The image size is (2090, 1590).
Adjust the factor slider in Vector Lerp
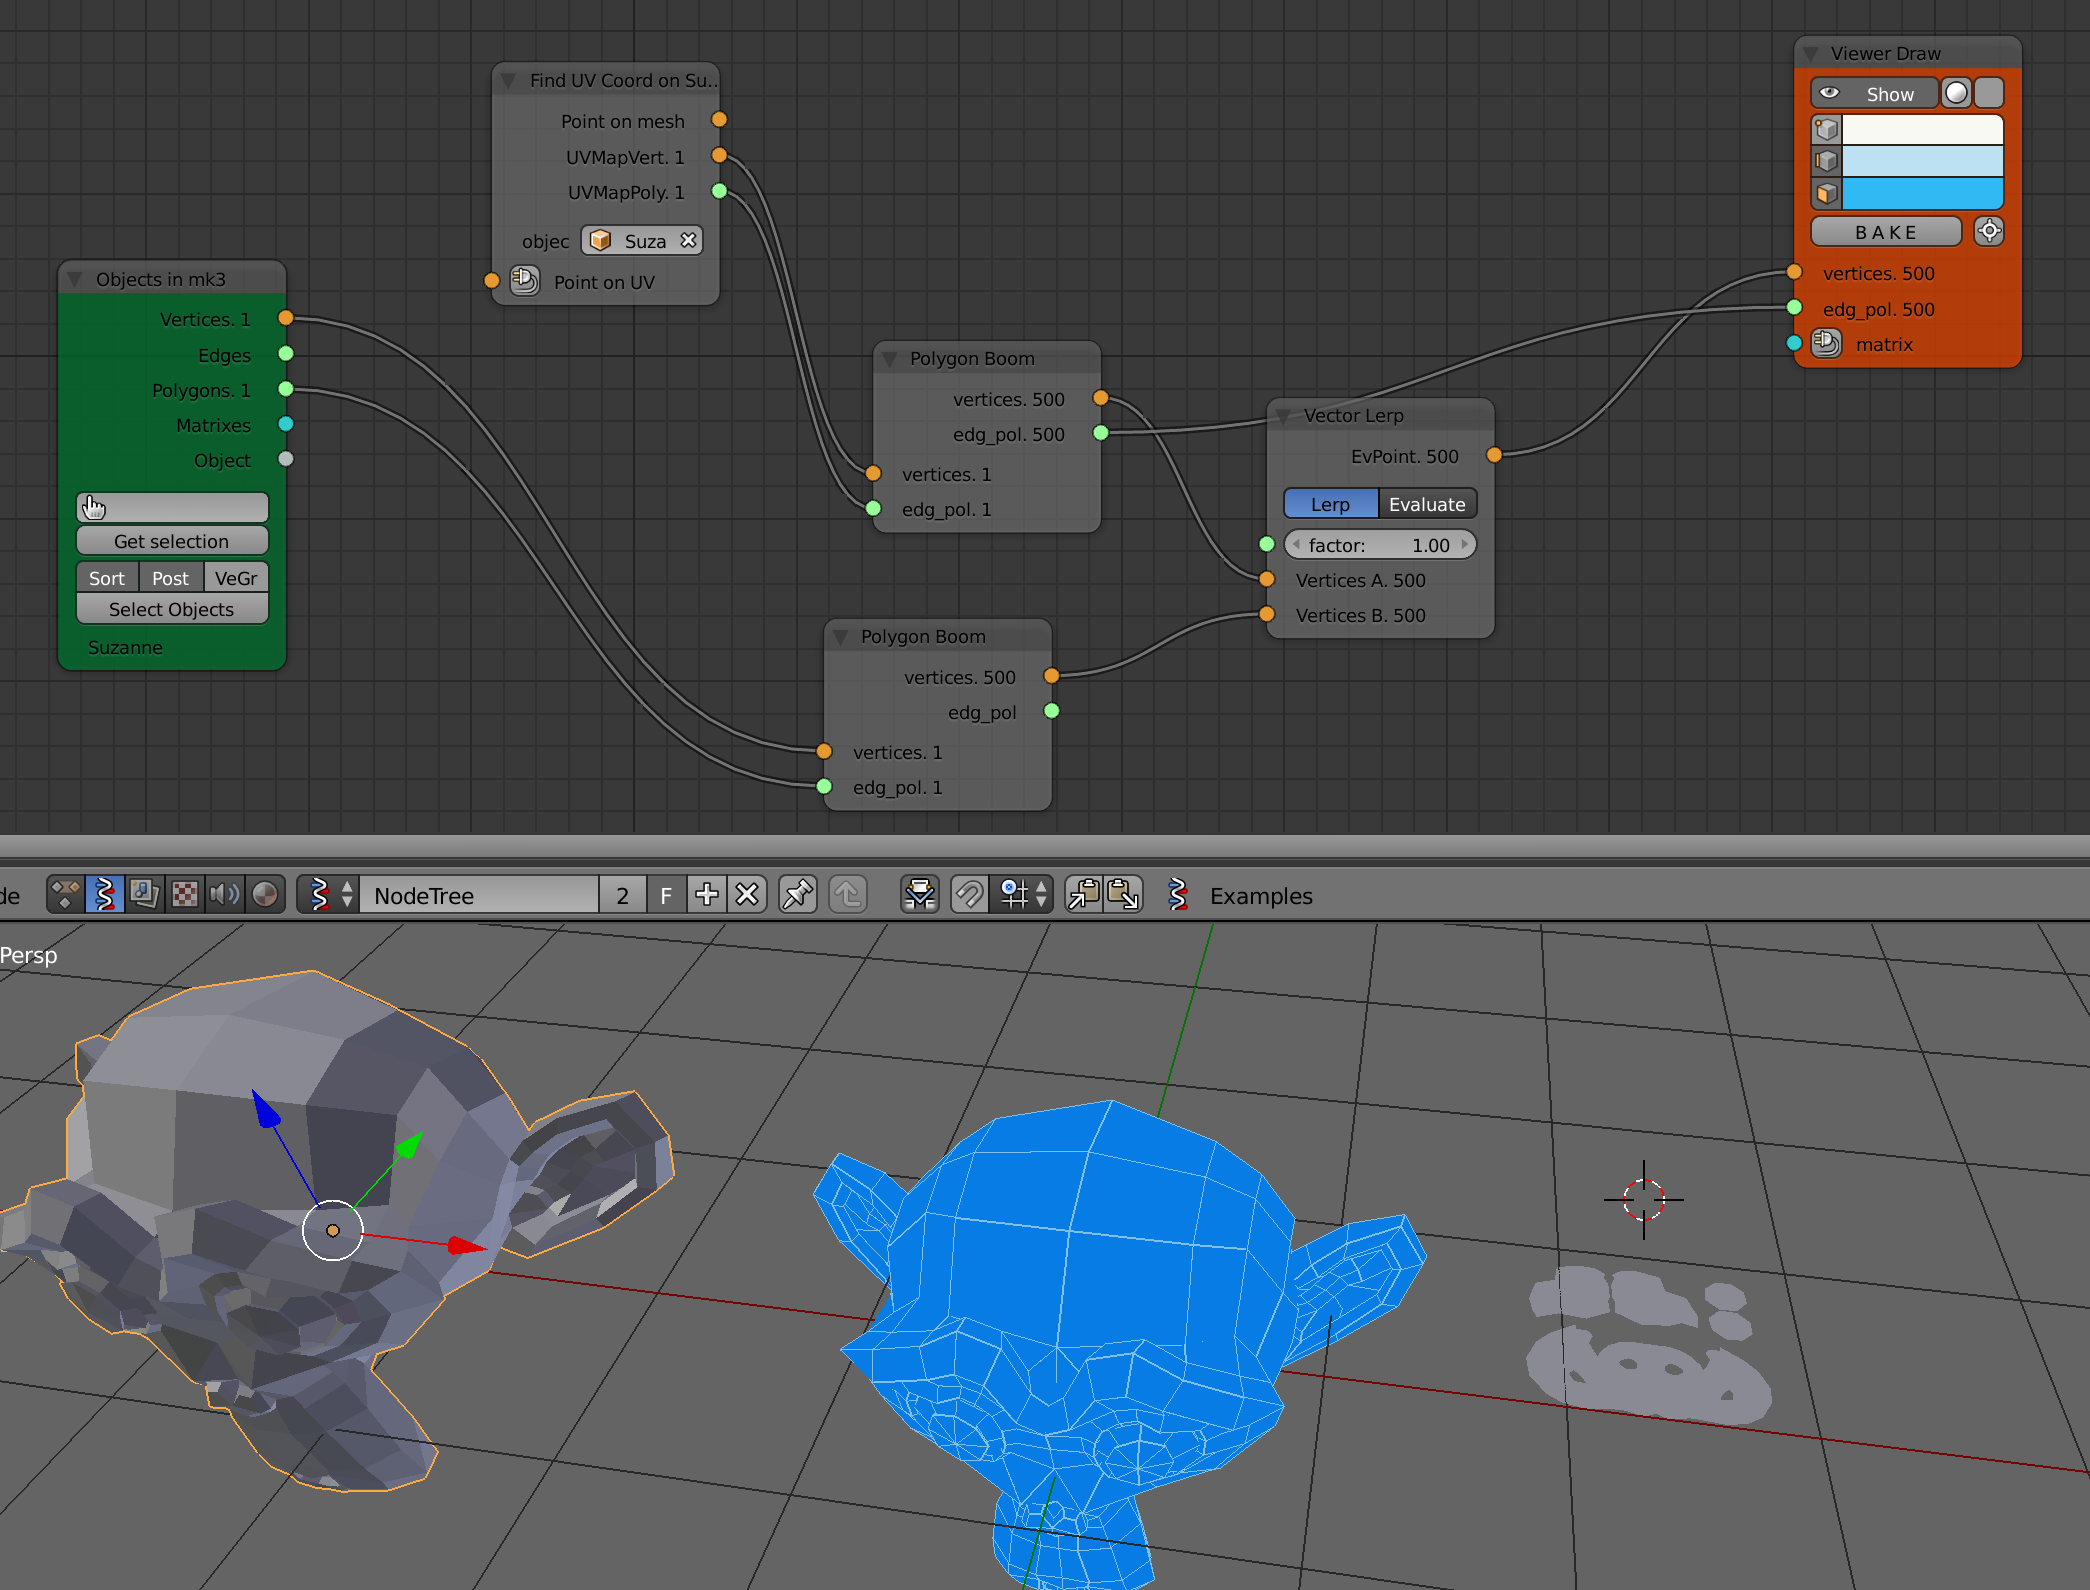tap(1380, 545)
